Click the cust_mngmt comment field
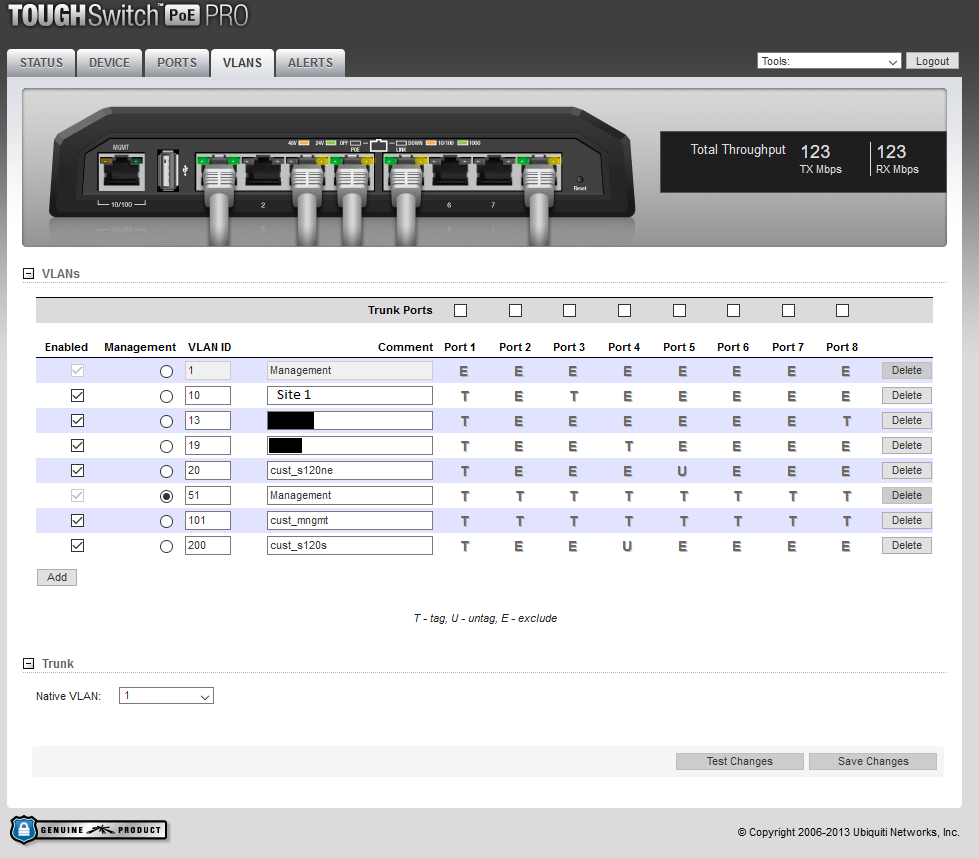979x858 pixels. tap(349, 521)
